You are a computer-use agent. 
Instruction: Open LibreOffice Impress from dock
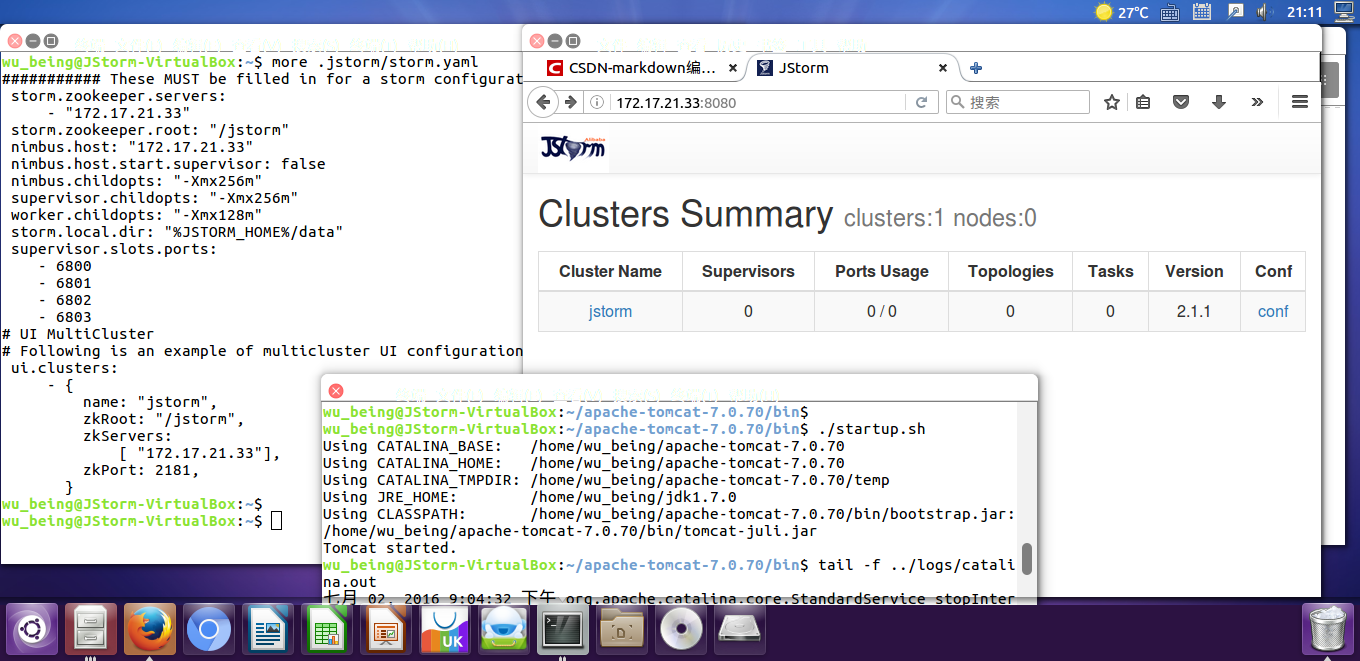pos(386,629)
